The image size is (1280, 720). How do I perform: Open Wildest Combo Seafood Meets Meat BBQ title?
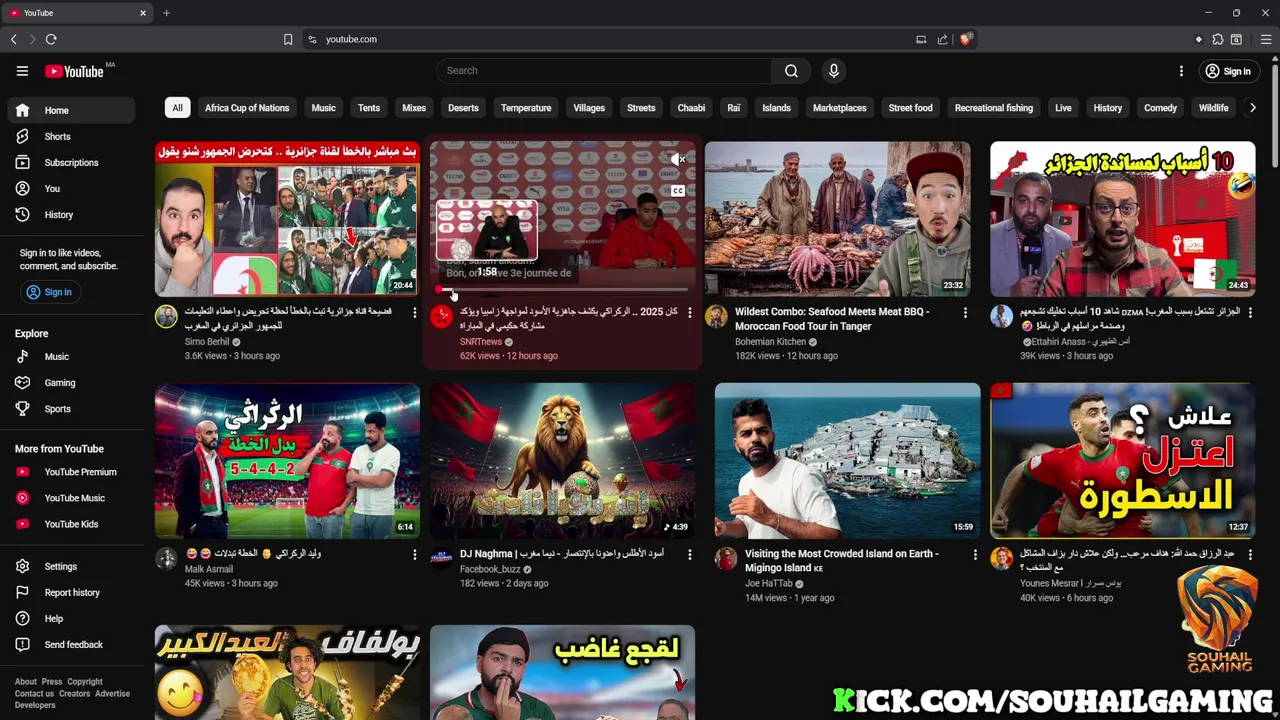[x=832, y=319]
